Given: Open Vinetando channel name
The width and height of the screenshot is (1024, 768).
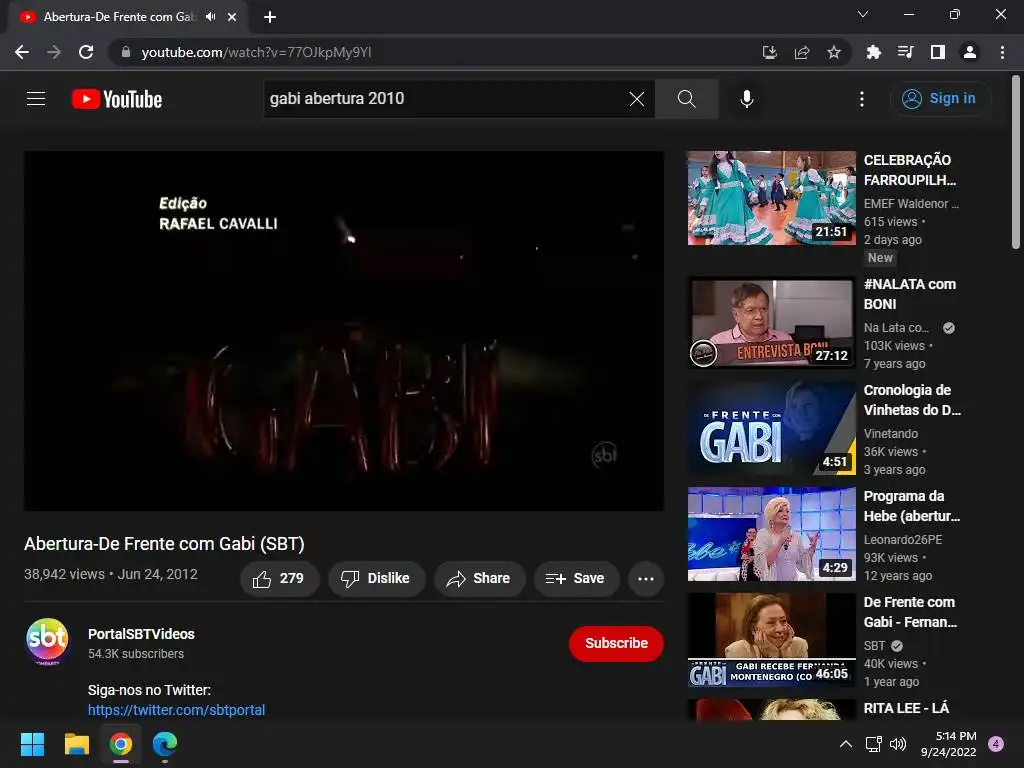Looking at the screenshot, I should point(891,434).
